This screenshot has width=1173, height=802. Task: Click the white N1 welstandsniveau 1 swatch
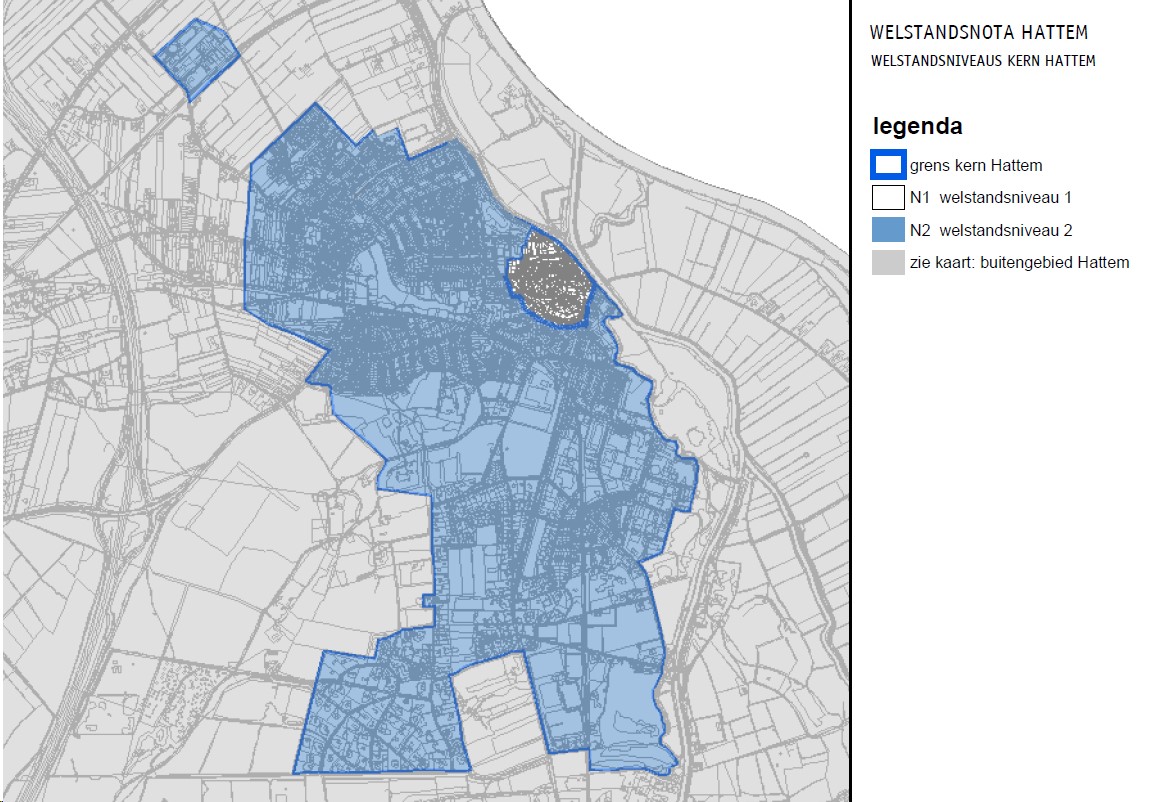(x=888, y=198)
